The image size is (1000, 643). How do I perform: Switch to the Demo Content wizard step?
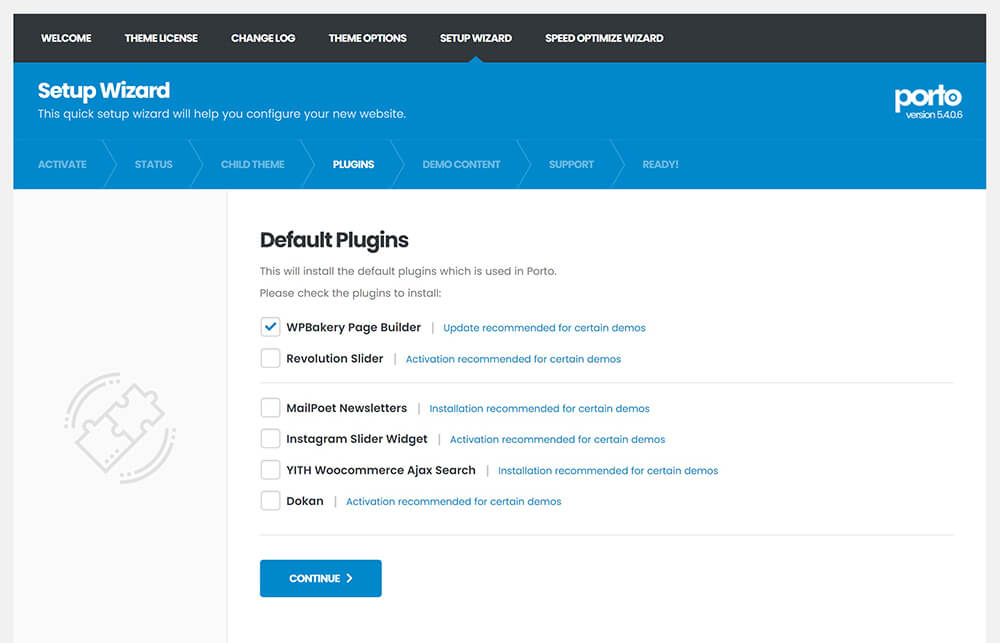(x=460, y=164)
